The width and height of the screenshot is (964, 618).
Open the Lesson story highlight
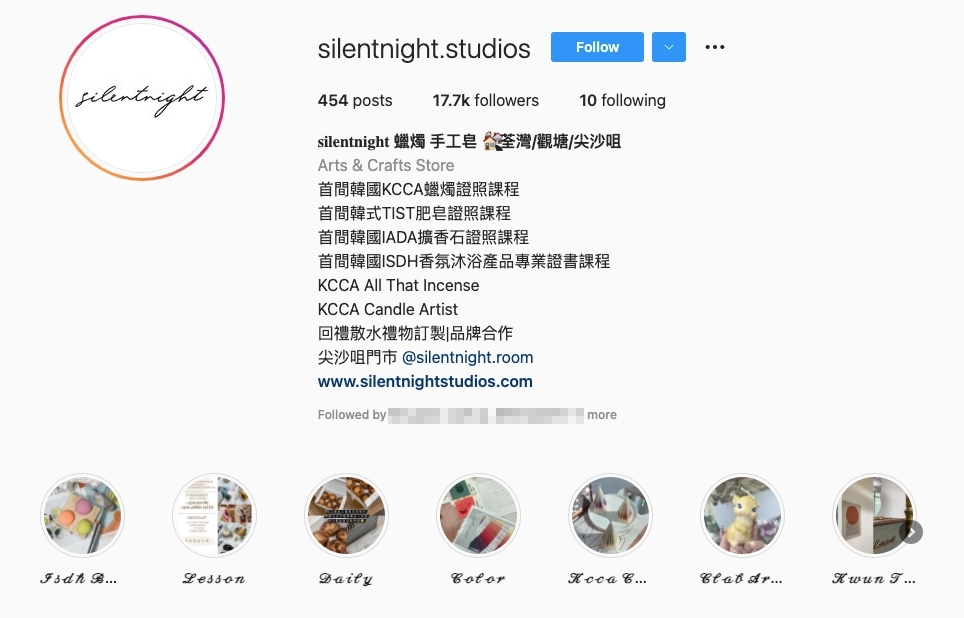pos(214,515)
